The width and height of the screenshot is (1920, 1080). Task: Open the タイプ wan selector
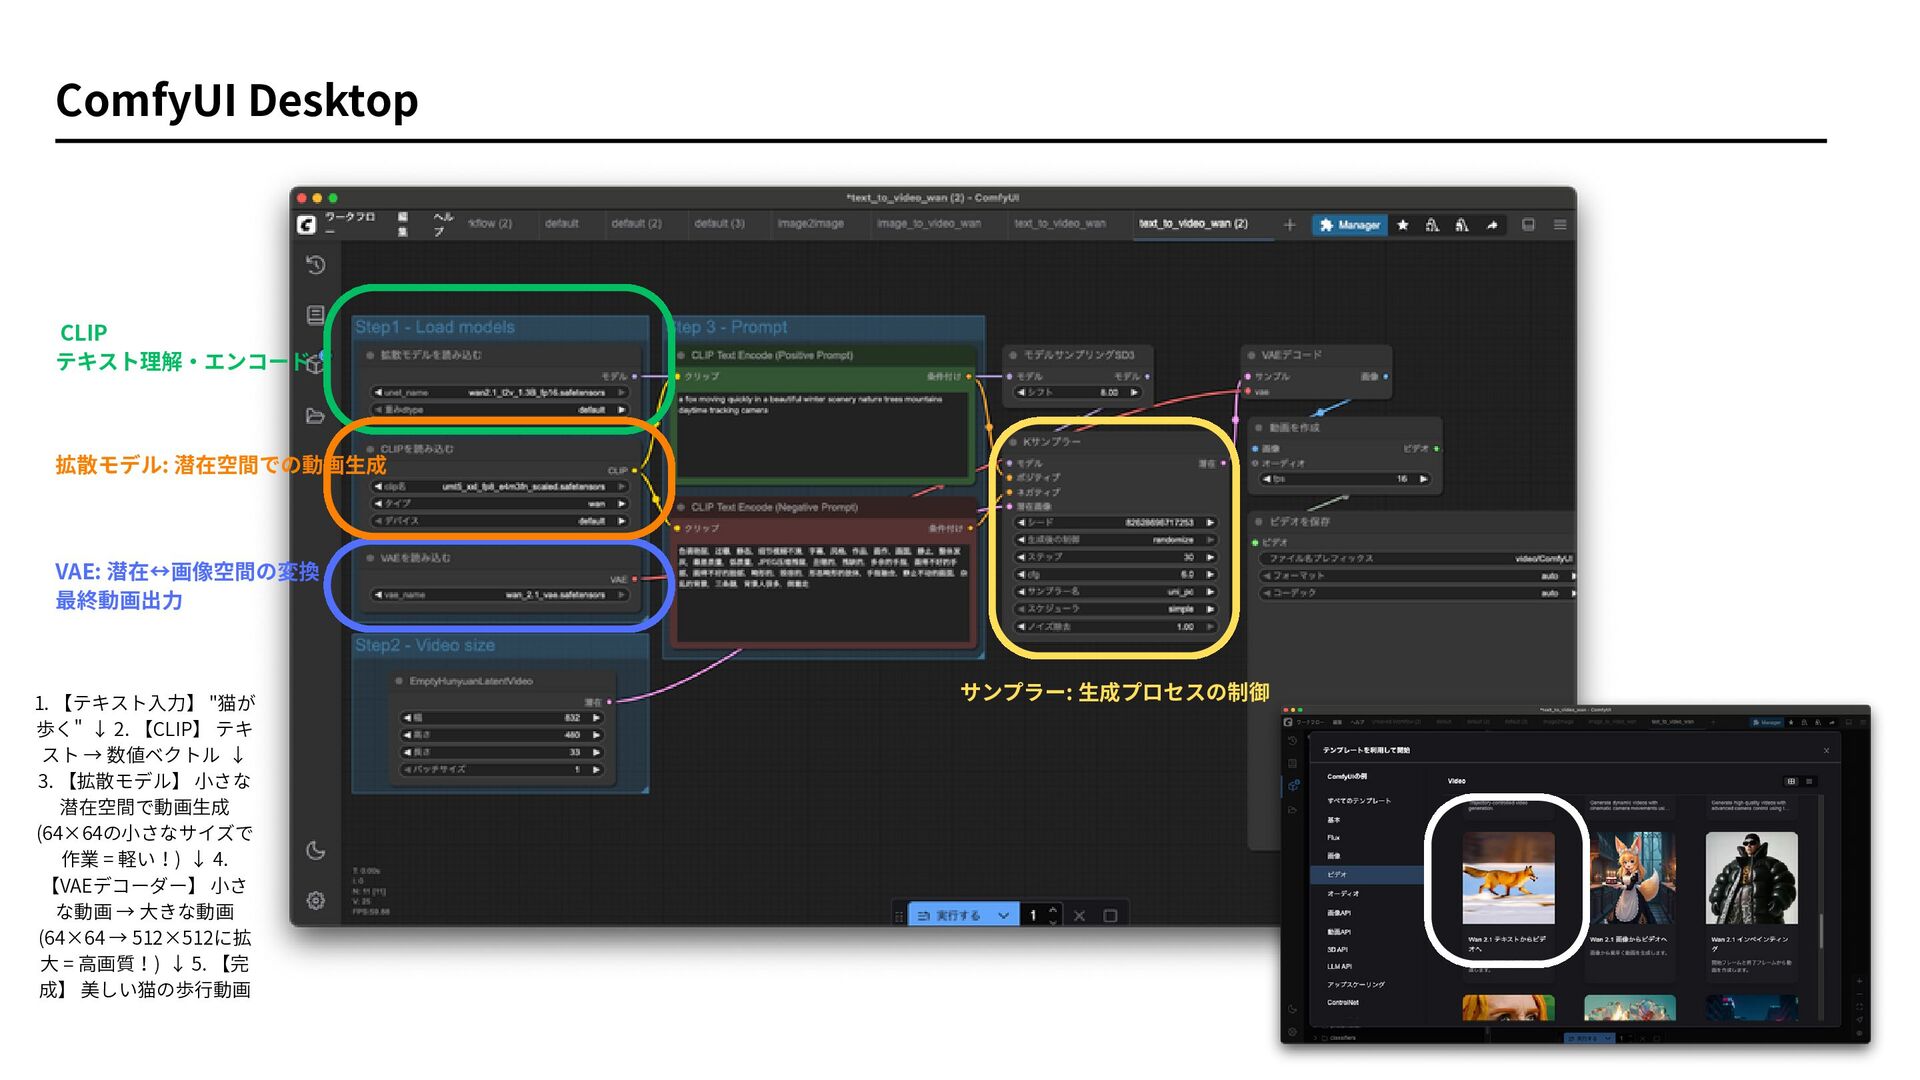(500, 504)
